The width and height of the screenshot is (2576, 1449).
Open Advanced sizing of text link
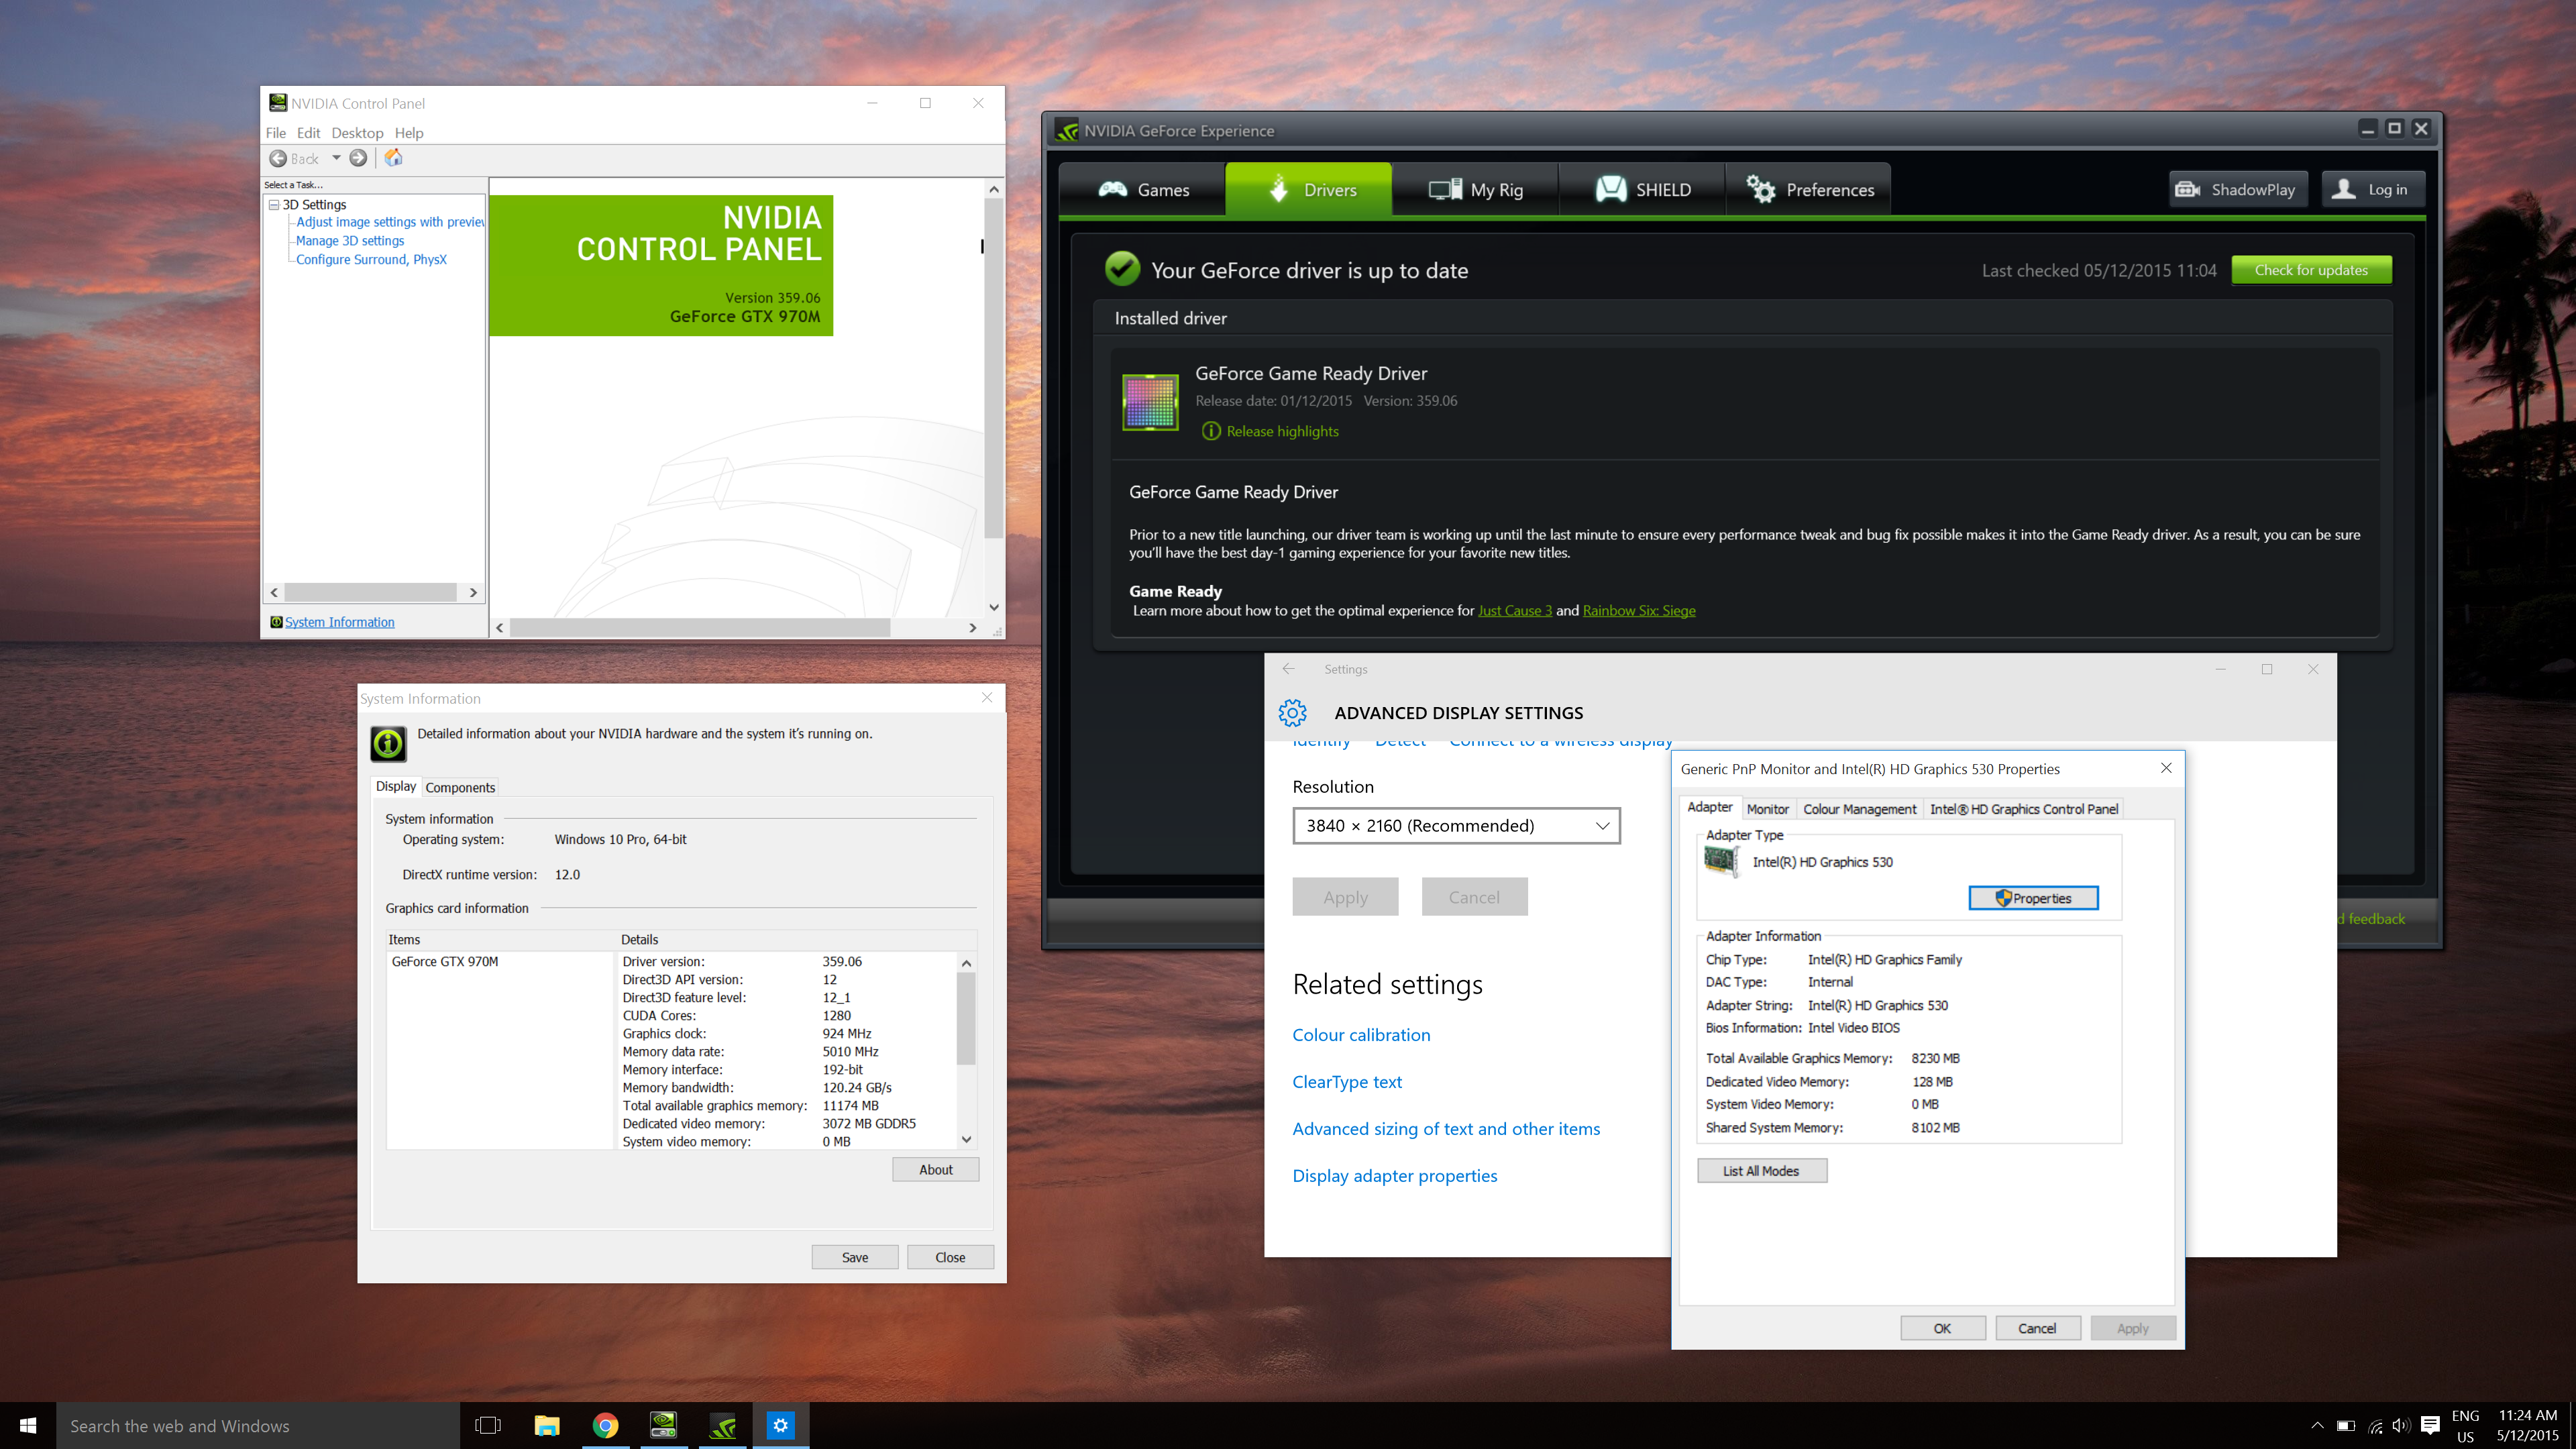pyautogui.click(x=1446, y=1129)
